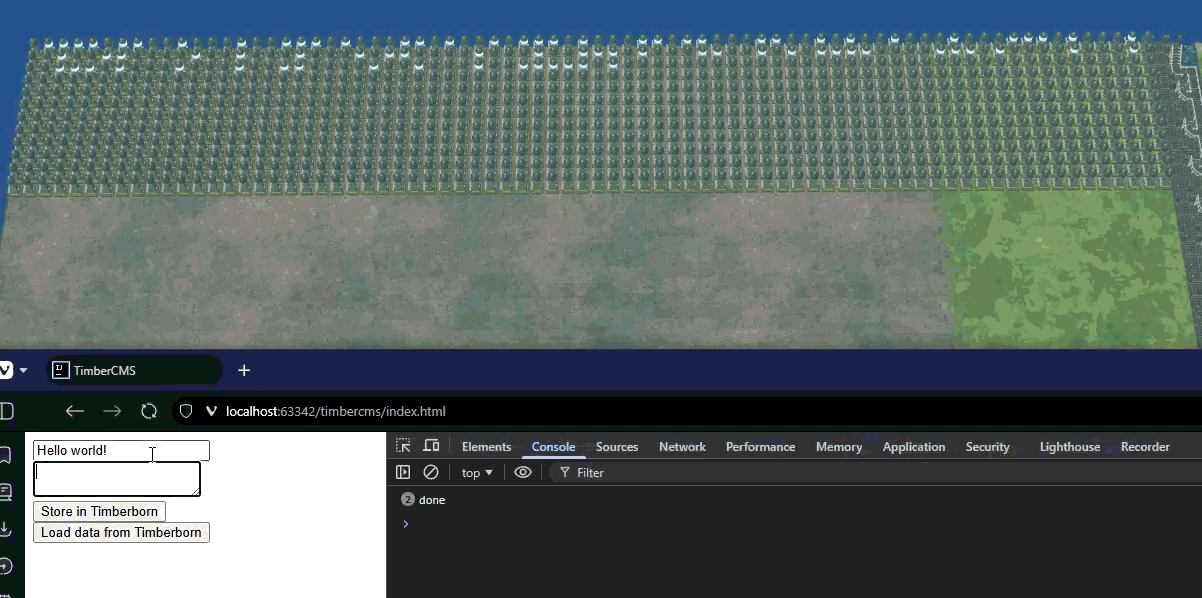Switch to the Elements tab
The image size is (1202, 598).
486,447
